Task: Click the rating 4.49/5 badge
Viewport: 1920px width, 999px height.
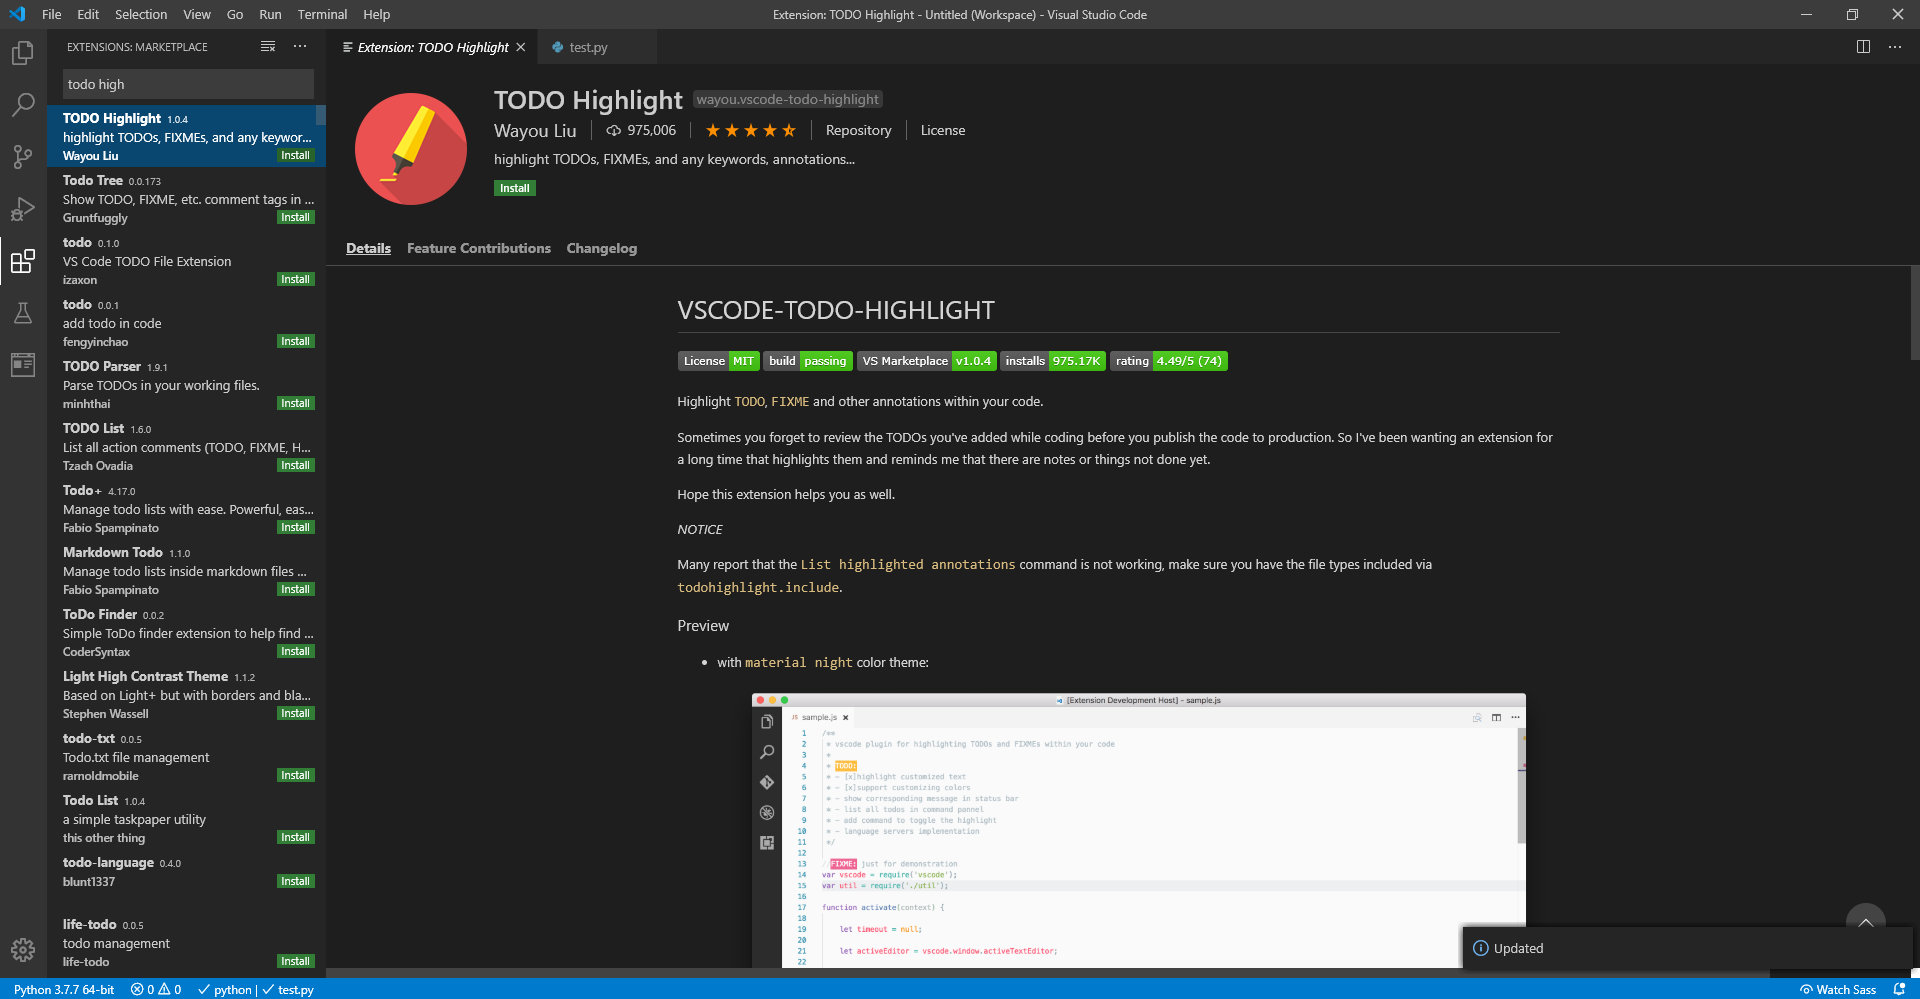Action: tap(1169, 361)
